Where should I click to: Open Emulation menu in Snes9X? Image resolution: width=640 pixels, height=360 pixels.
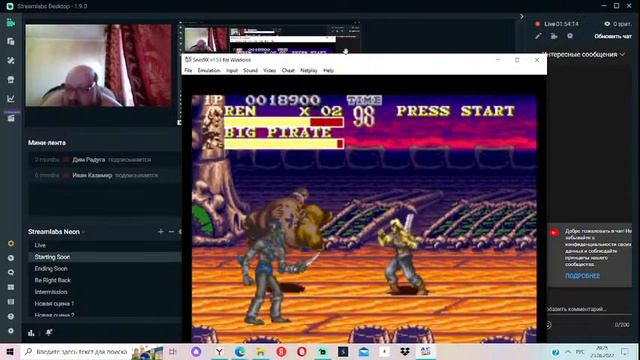[209, 70]
